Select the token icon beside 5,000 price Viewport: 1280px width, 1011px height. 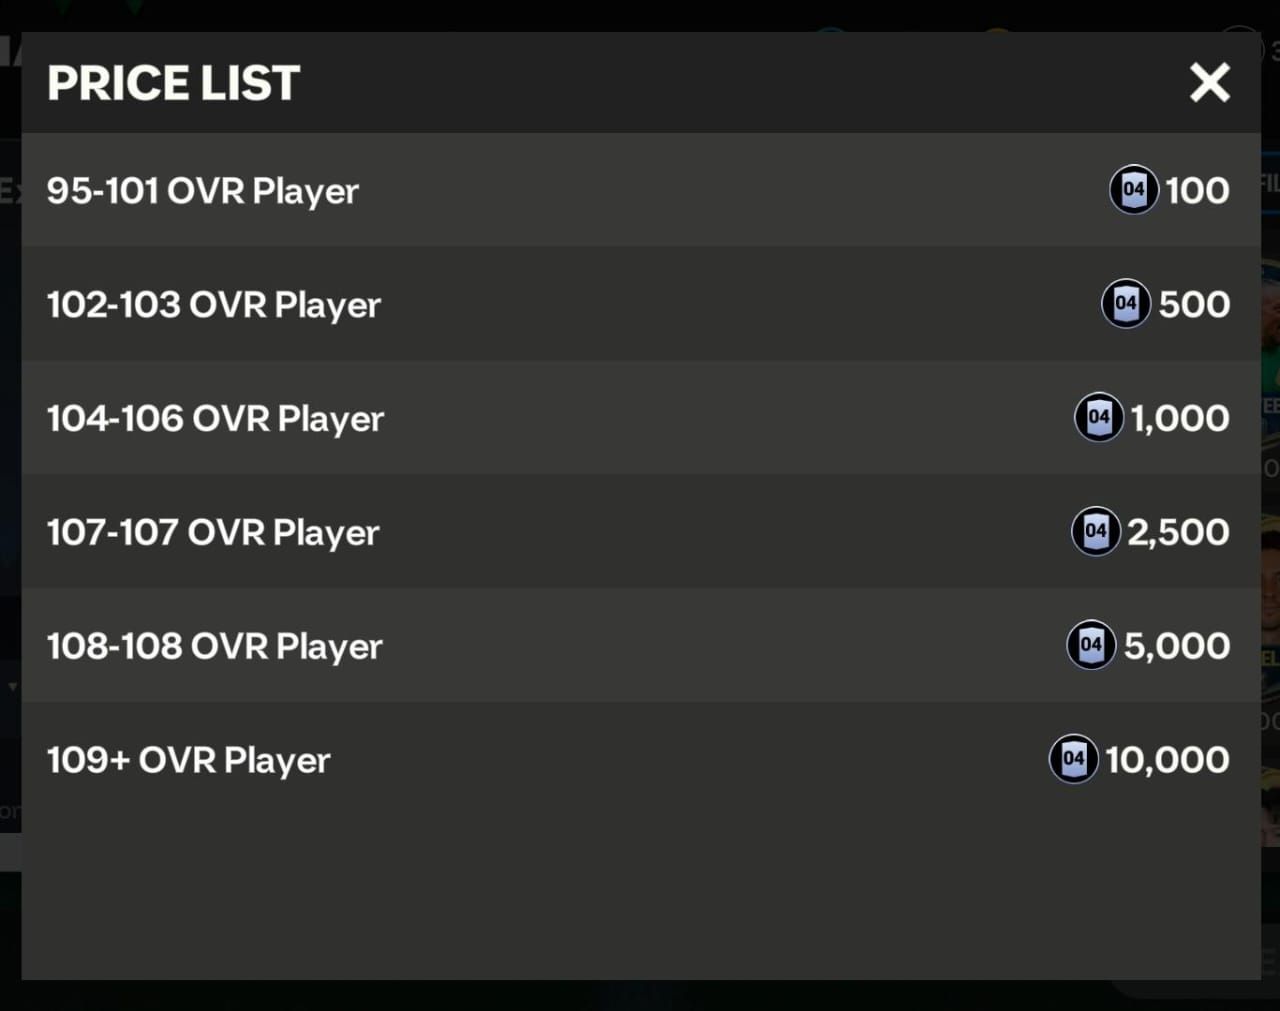click(x=1091, y=645)
